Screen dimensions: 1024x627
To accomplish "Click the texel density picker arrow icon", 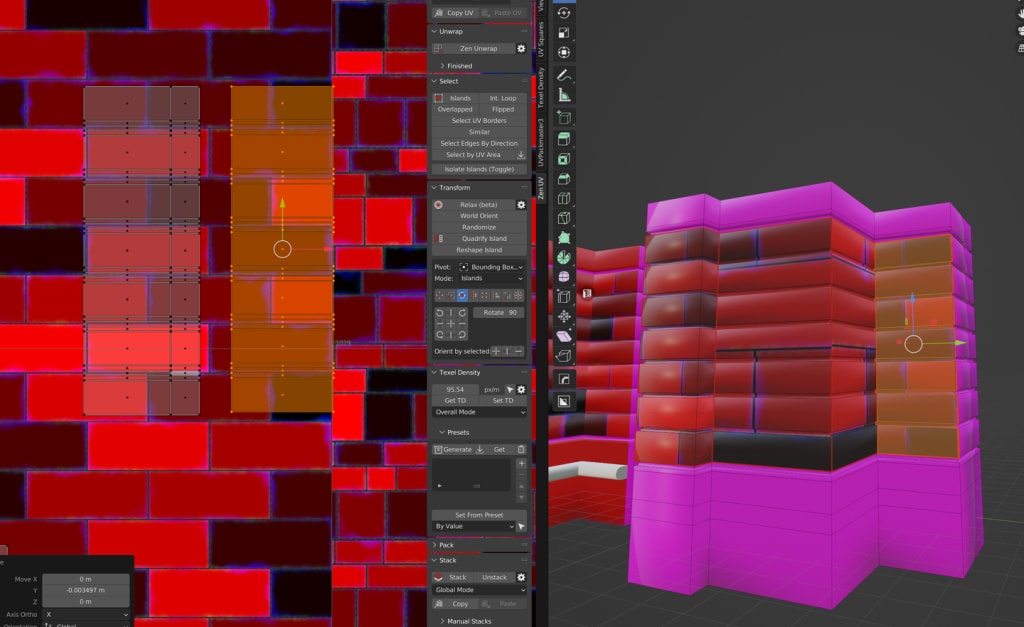I will (510, 389).
